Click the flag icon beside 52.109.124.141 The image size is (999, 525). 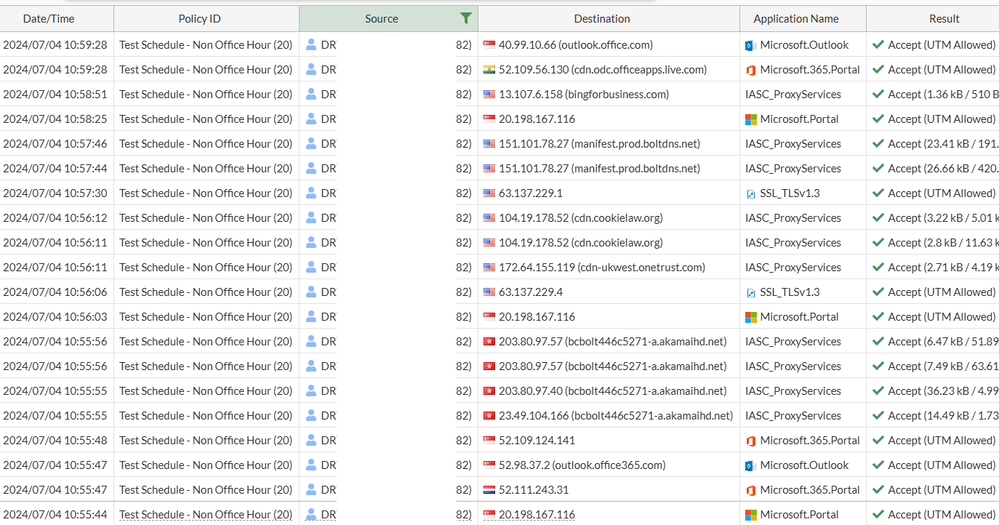tap(489, 440)
